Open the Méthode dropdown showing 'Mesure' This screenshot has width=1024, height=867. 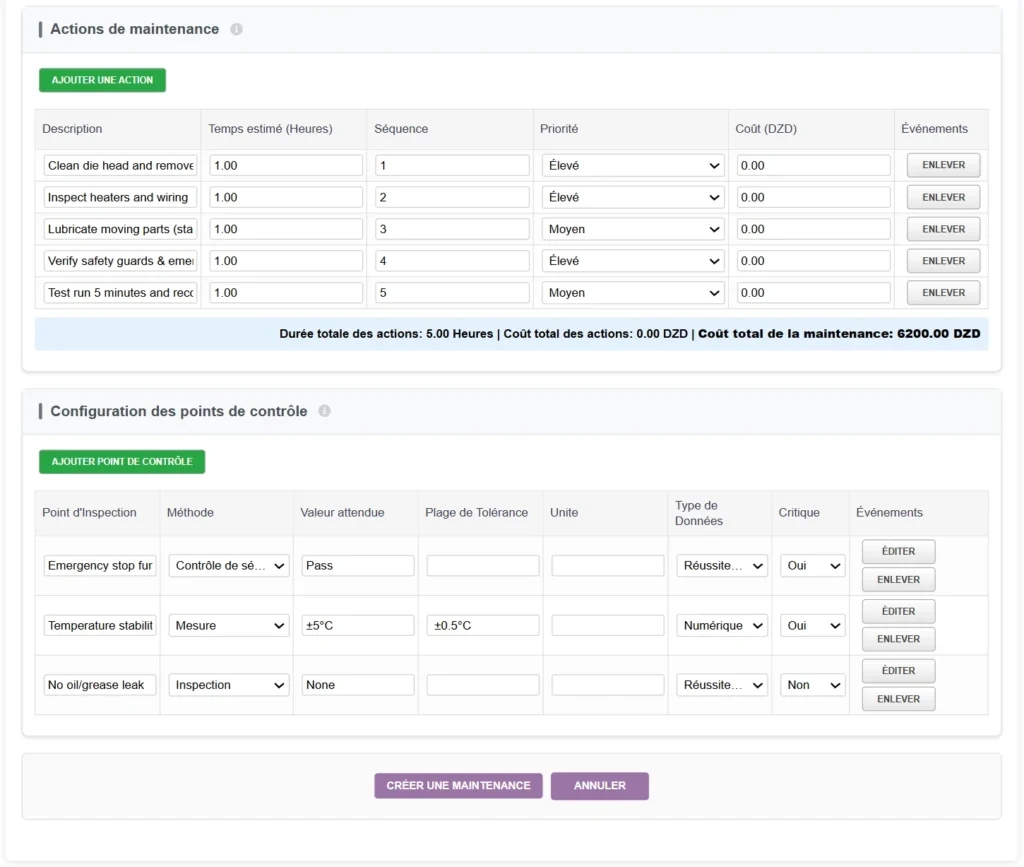[x=228, y=625]
